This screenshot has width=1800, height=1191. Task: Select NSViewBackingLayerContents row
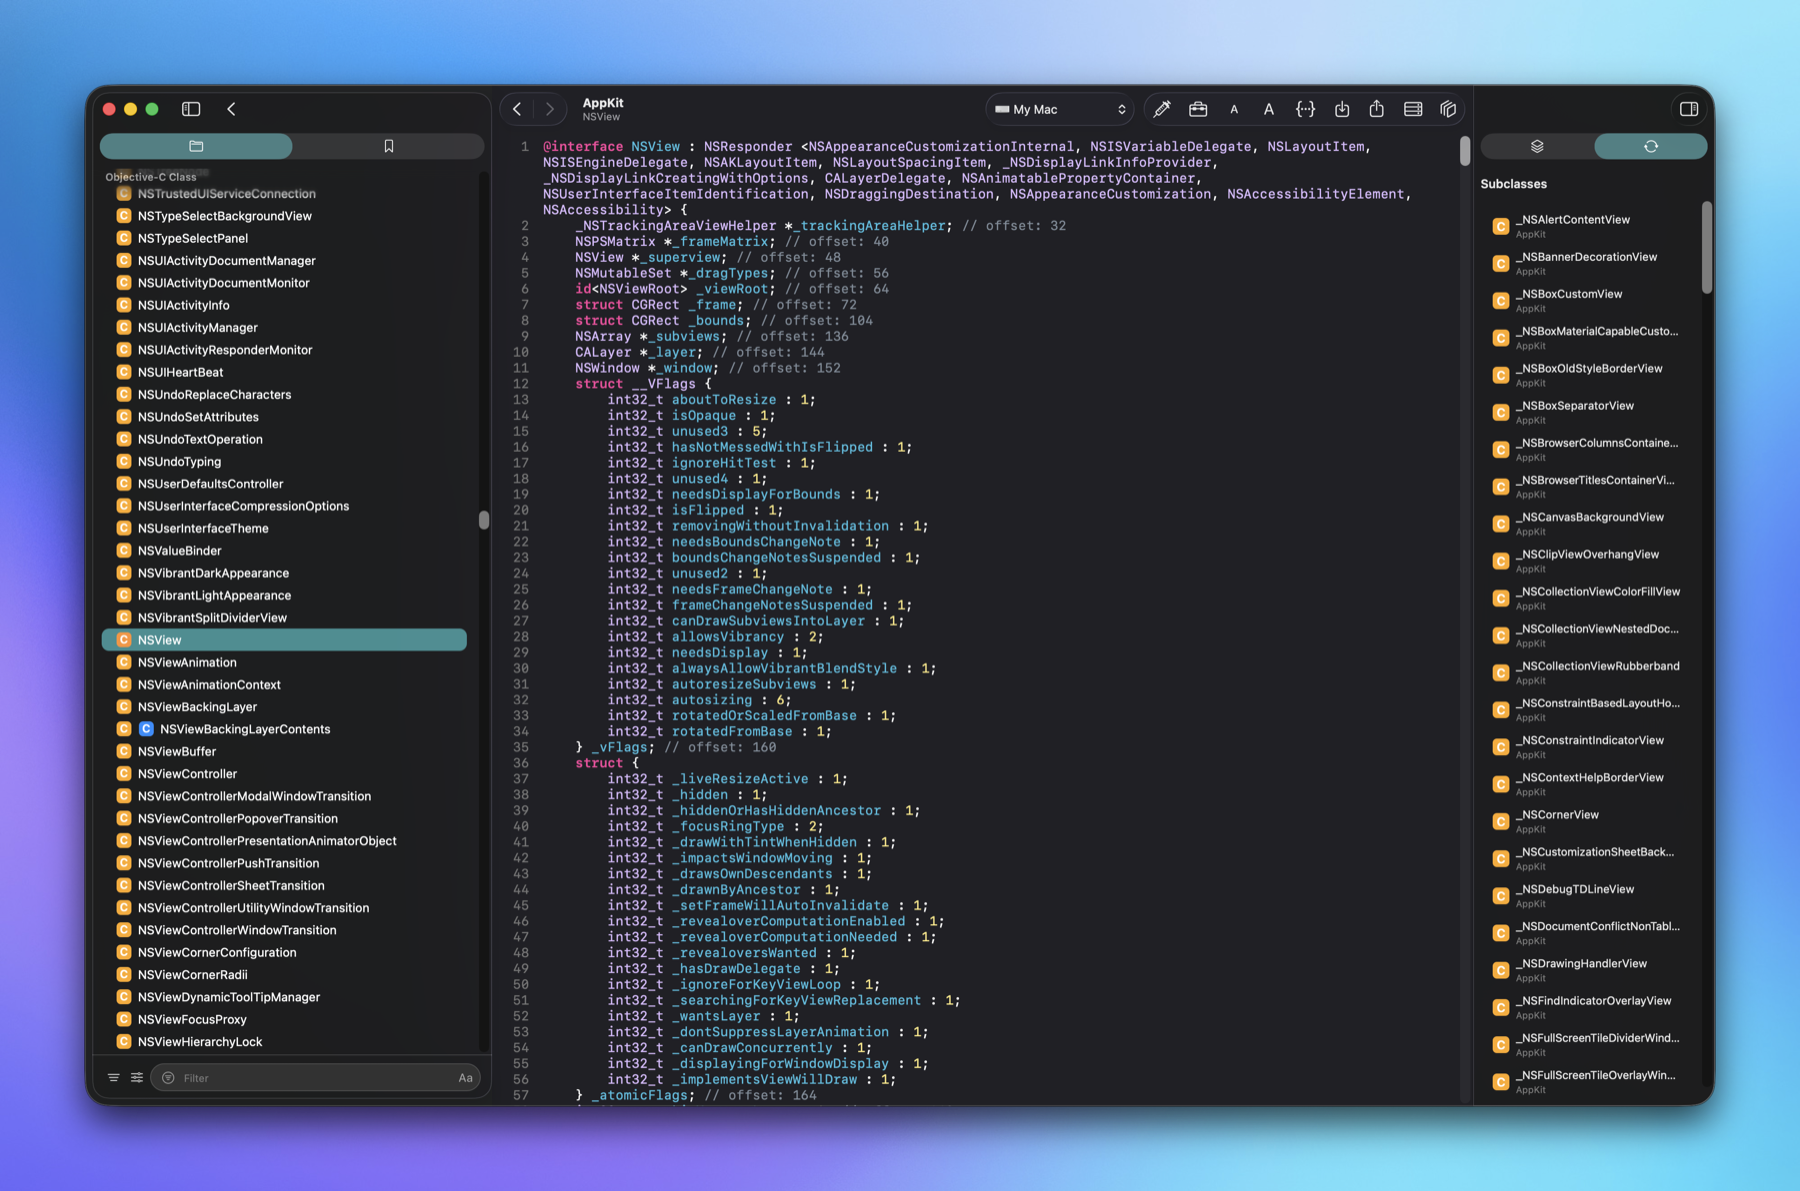(x=285, y=729)
